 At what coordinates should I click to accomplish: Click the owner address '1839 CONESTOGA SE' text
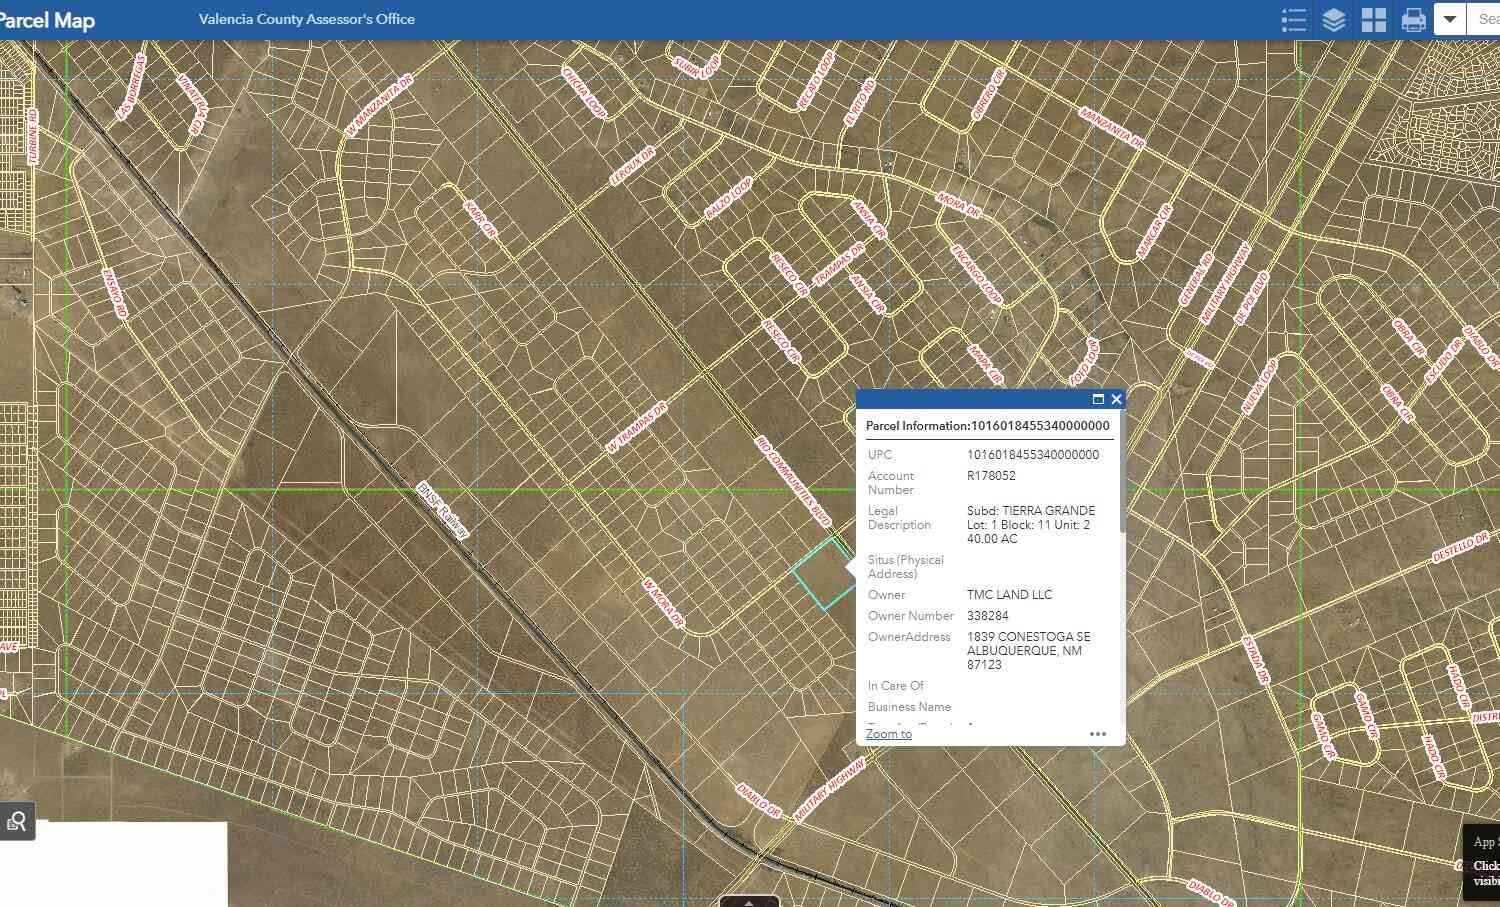[1029, 637]
